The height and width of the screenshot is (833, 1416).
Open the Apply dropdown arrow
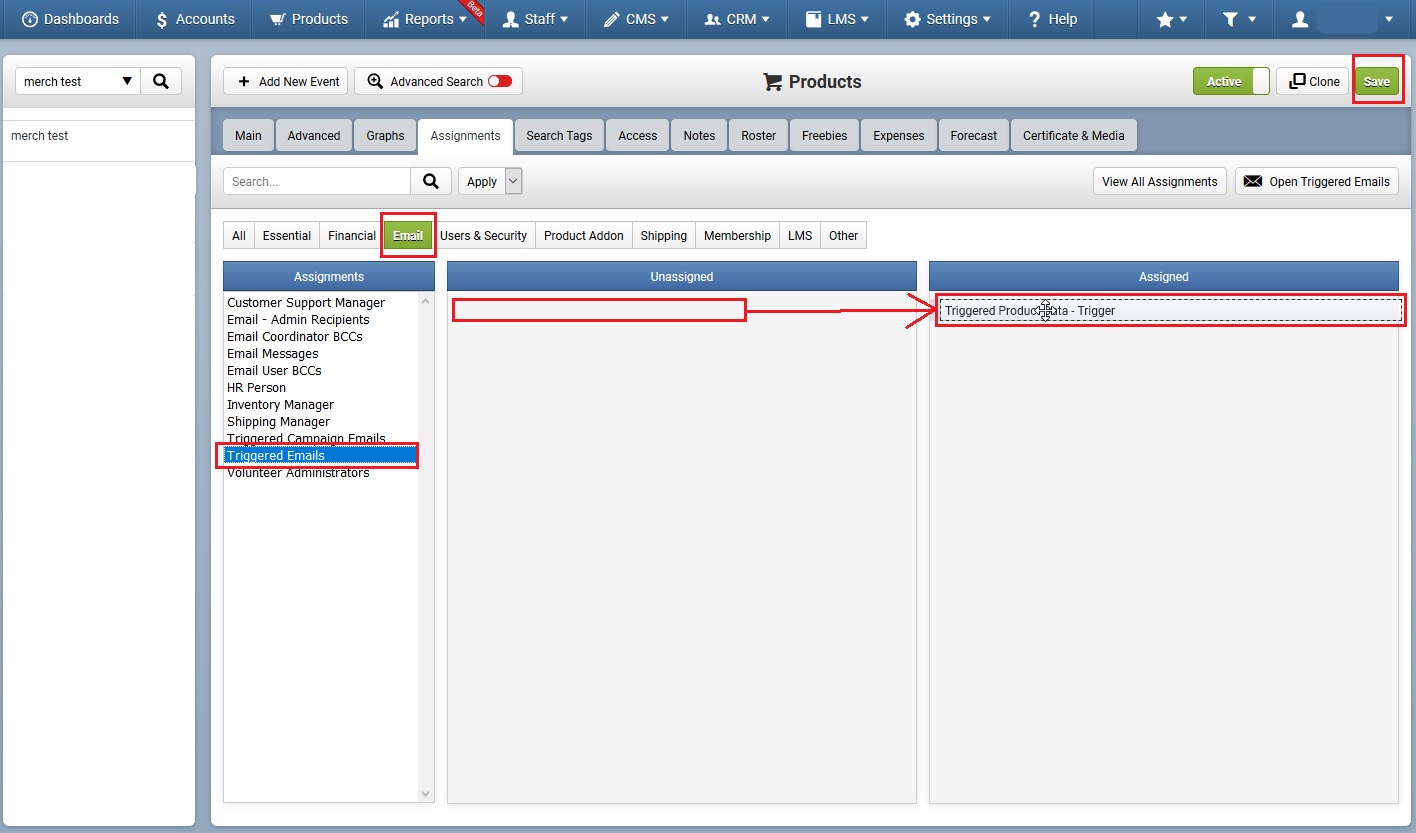pos(513,181)
